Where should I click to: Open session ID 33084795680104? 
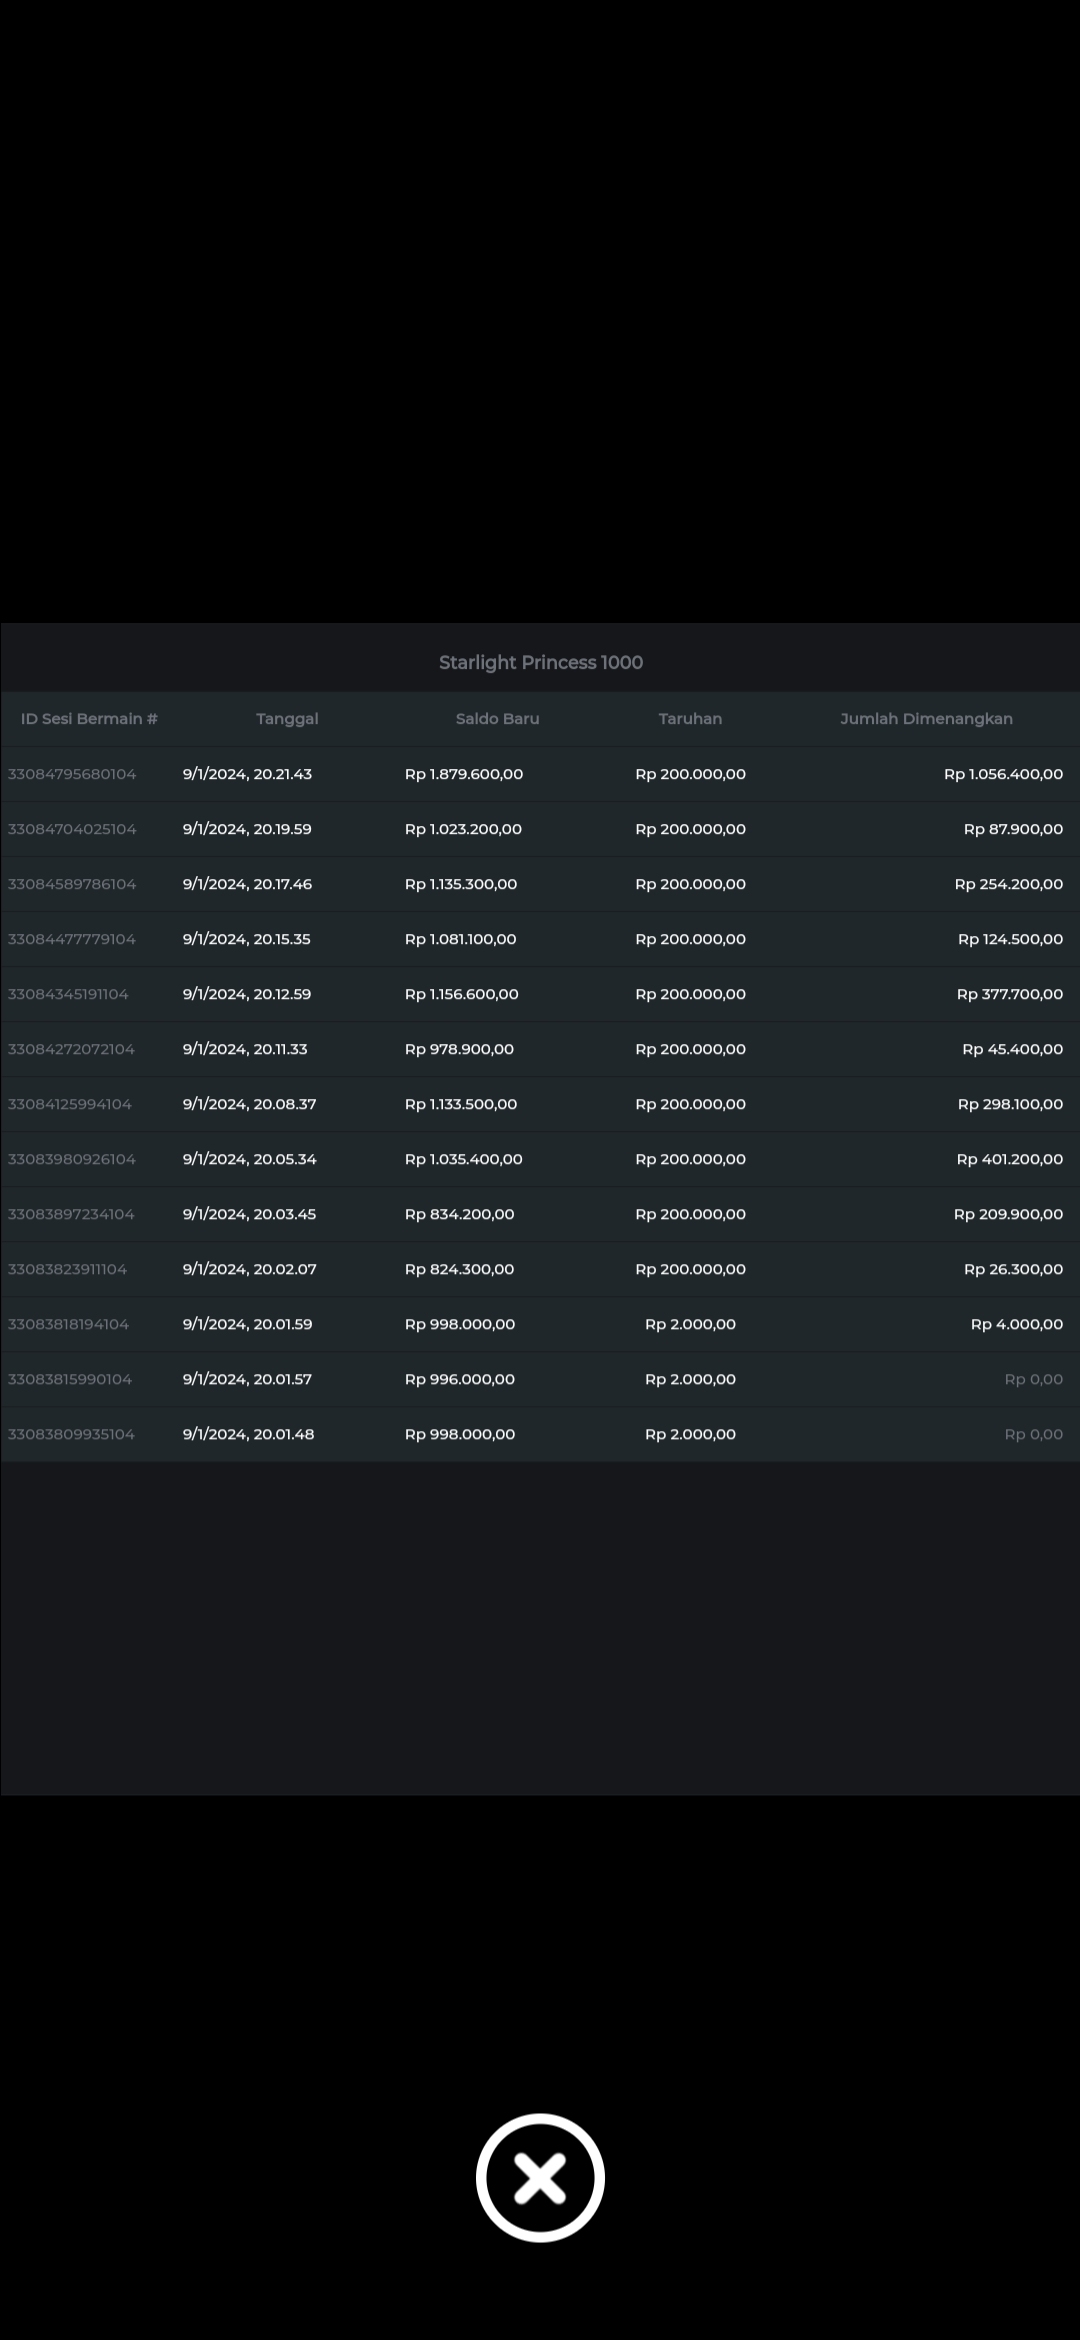(x=72, y=774)
